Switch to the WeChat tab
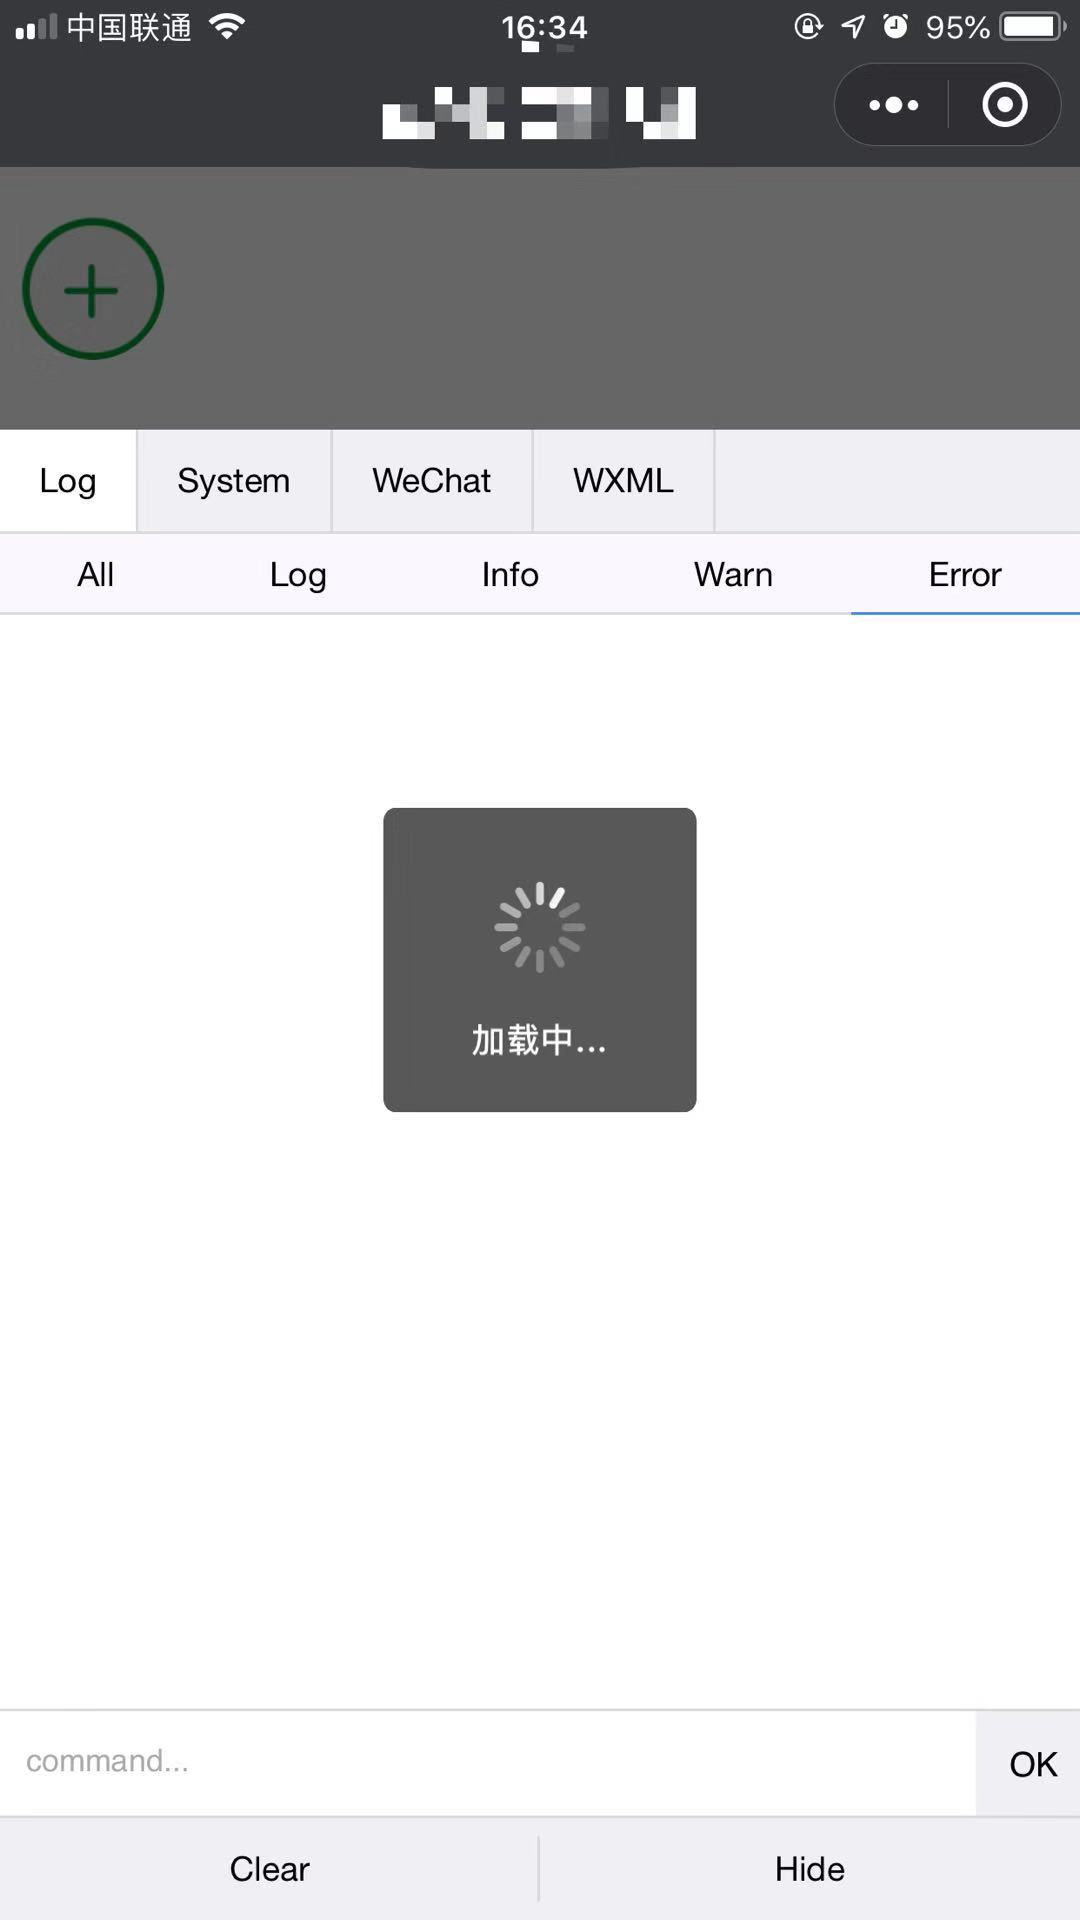The height and width of the screenshot is (1920, 1080). coord(432,481)
